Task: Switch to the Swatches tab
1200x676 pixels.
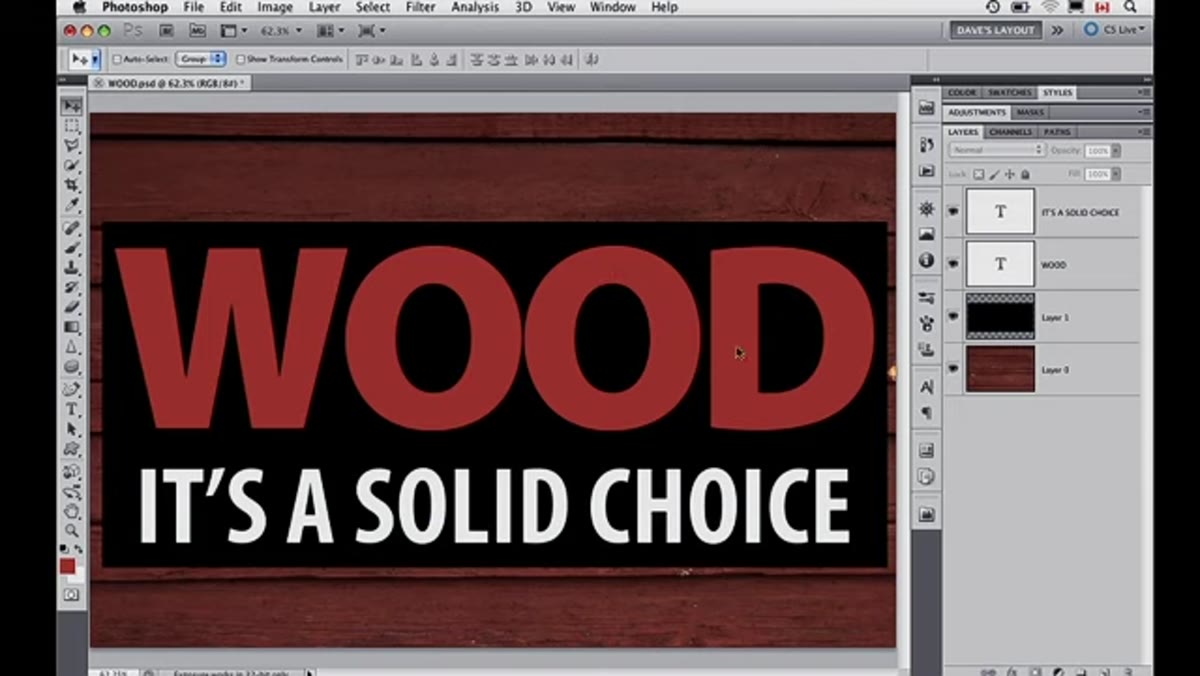Action: coord(1009,93)
